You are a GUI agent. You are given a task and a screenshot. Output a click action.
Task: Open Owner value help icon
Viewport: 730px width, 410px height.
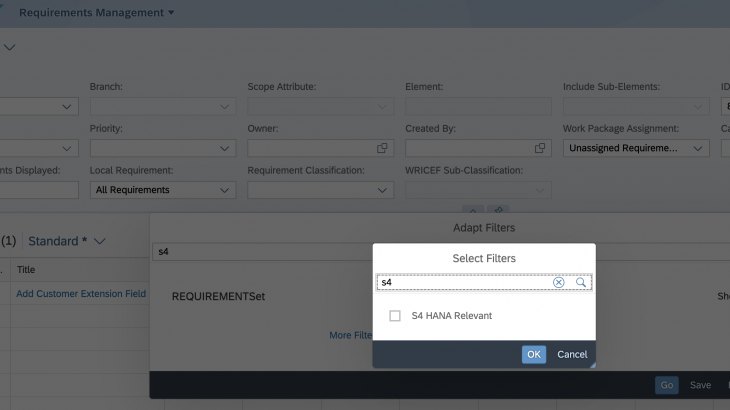click(382, 148)
